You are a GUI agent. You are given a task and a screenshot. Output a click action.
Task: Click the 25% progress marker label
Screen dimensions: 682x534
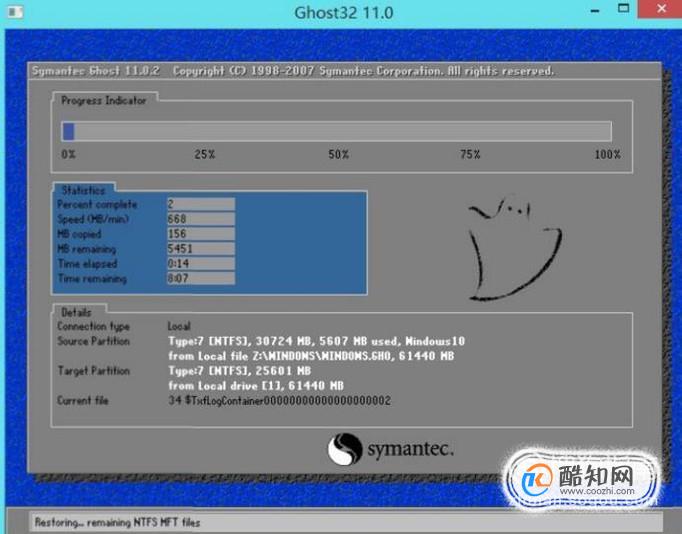[204, 154]
